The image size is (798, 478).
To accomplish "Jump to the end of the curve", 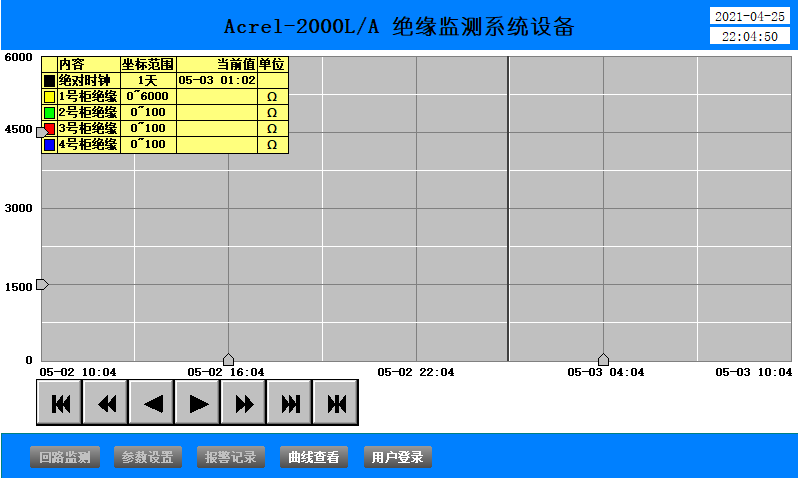I will [x=290, y=403].
